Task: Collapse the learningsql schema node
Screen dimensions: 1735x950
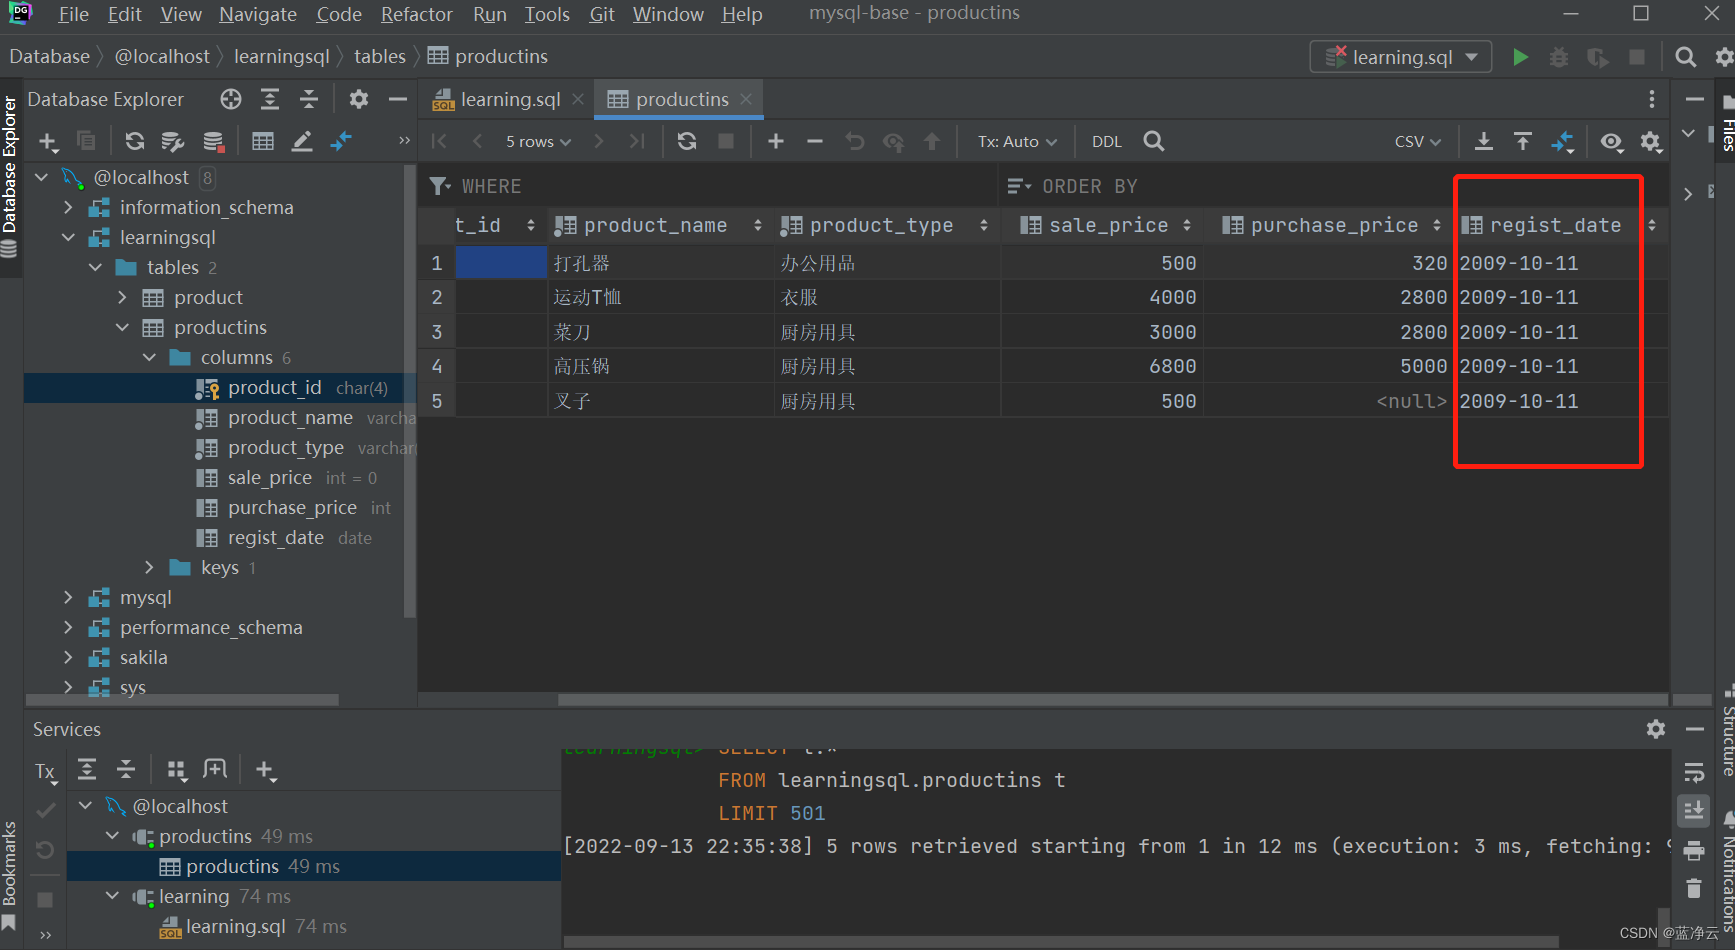Action: (68, 237)
